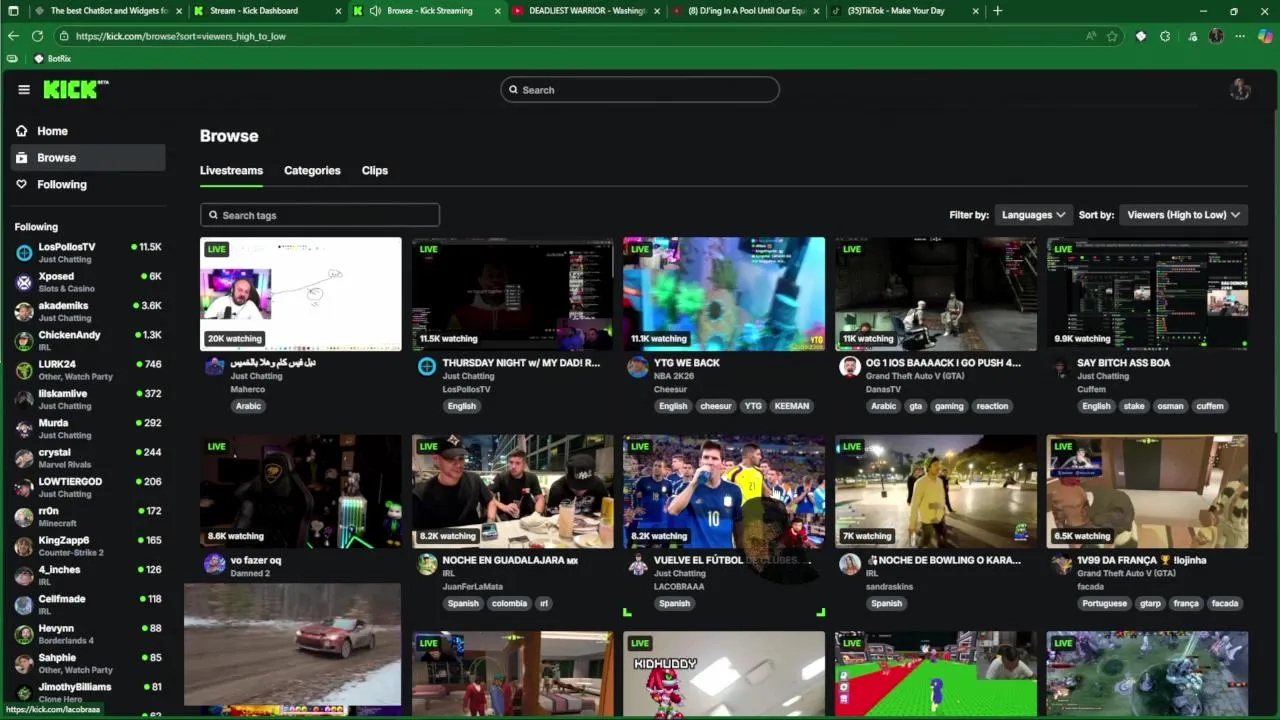Image resolution: width=1280 pixels, height=720 pixels.
Task: Open OG 1 IOS BAAAACK stream title
Action: click(x=943, y=363)
